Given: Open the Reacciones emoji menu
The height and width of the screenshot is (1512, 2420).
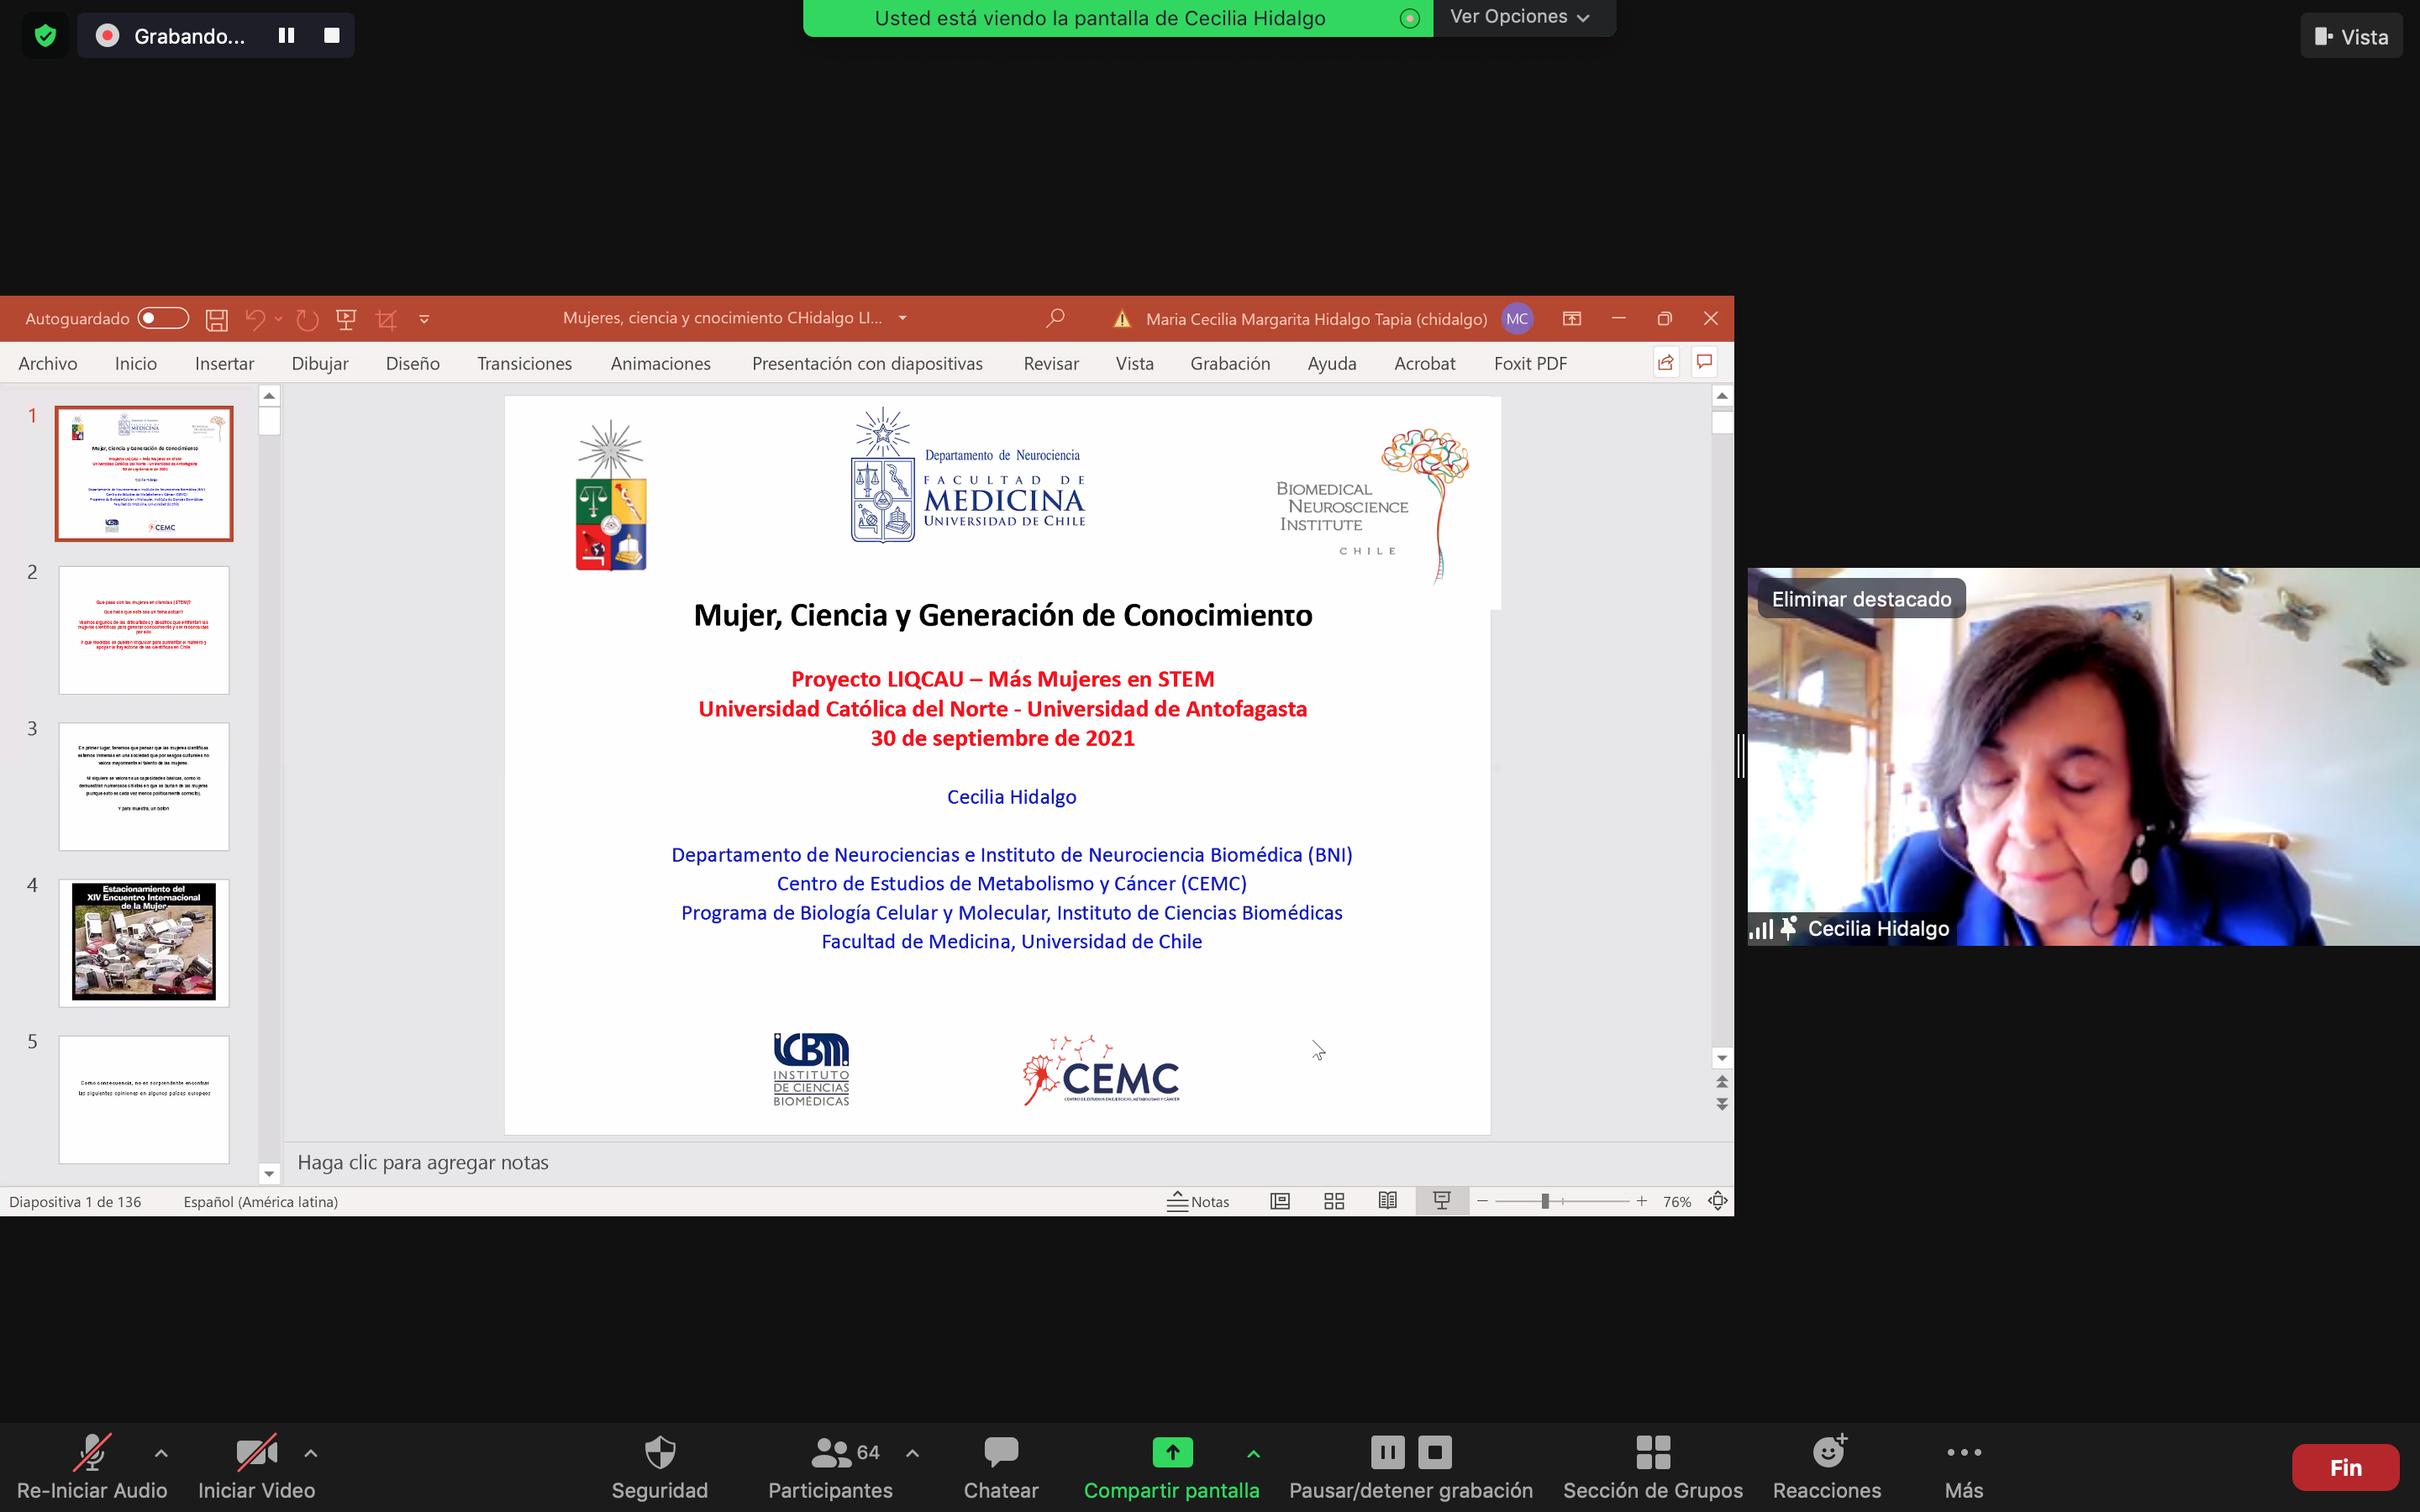Looking at the screenshot, I should point(1827,1452).
